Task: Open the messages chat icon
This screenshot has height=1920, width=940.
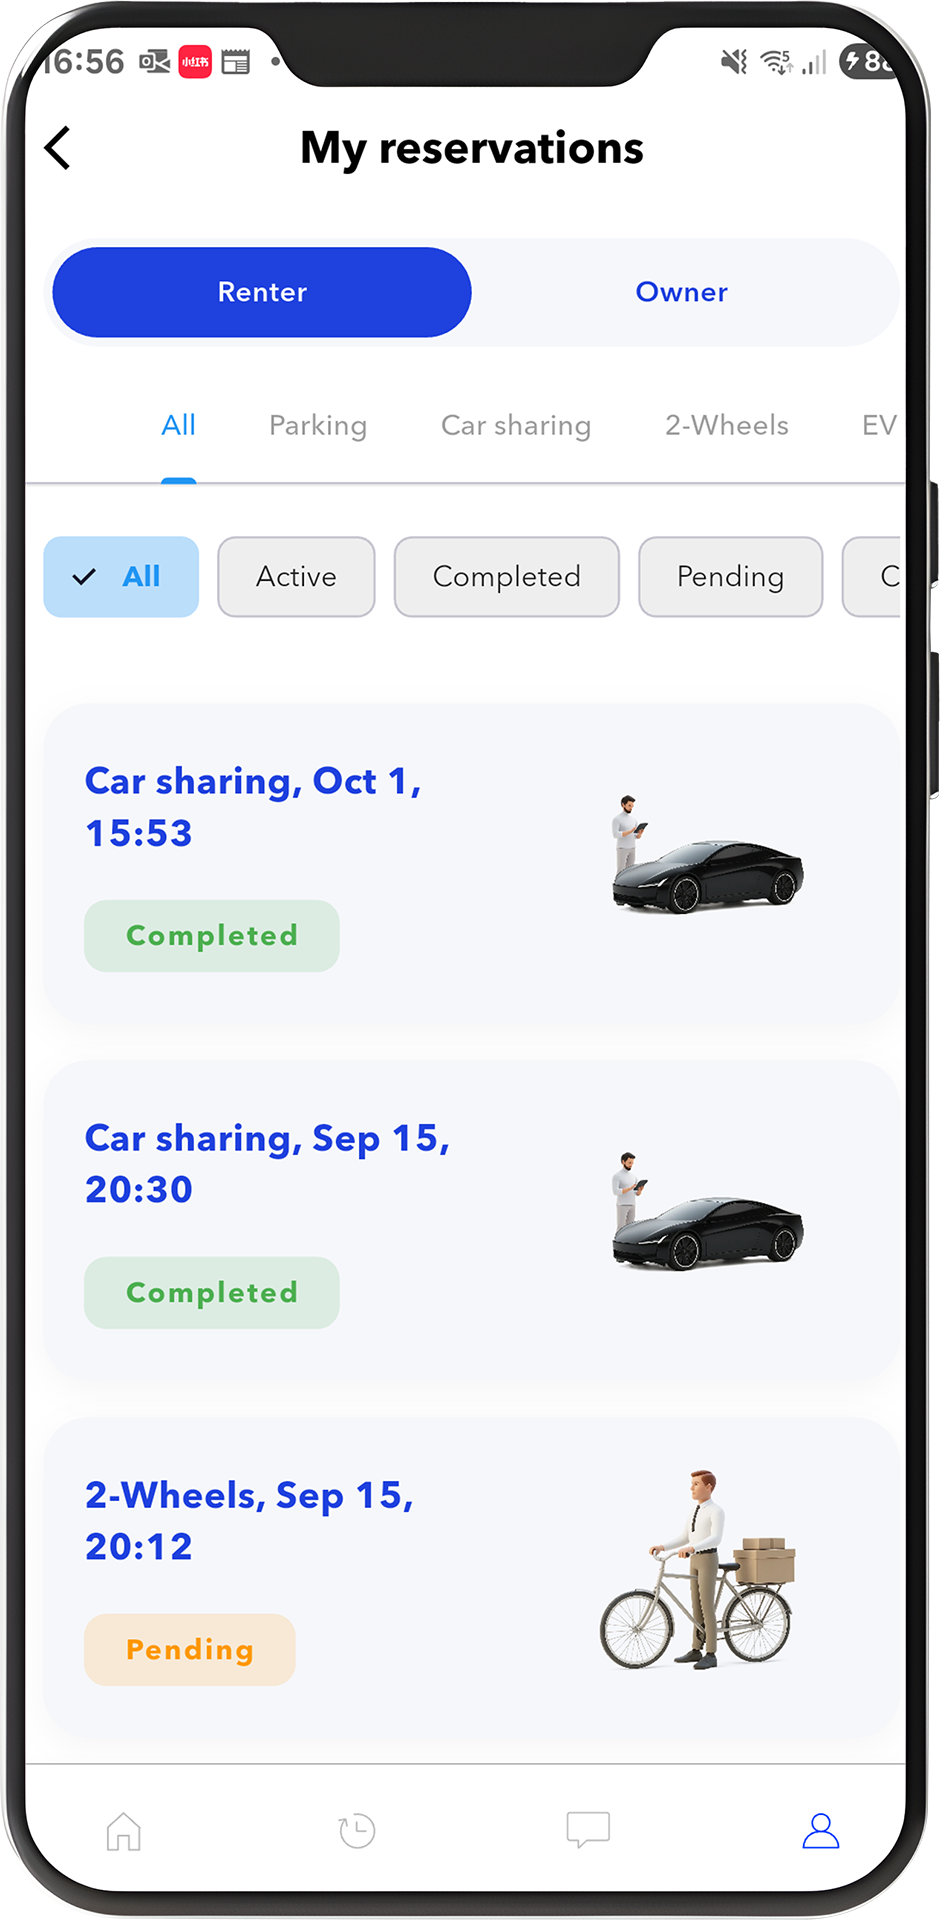Action: [x=588, y=1829]
